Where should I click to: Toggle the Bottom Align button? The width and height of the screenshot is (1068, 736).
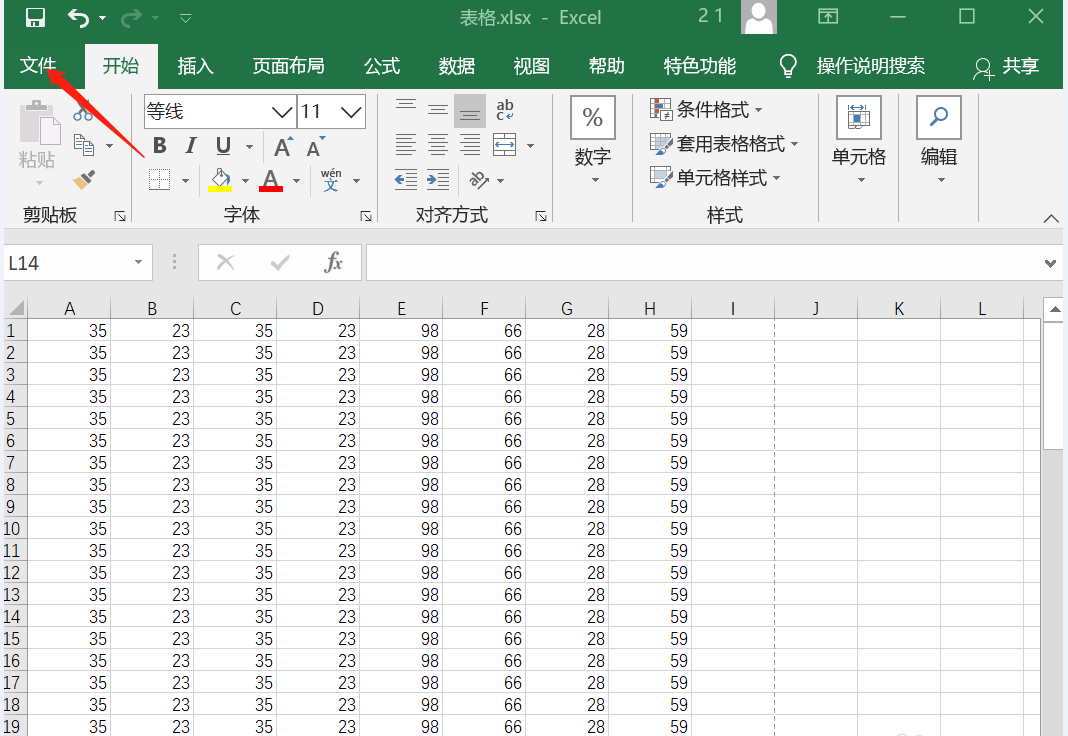click(x=470, y=110)
